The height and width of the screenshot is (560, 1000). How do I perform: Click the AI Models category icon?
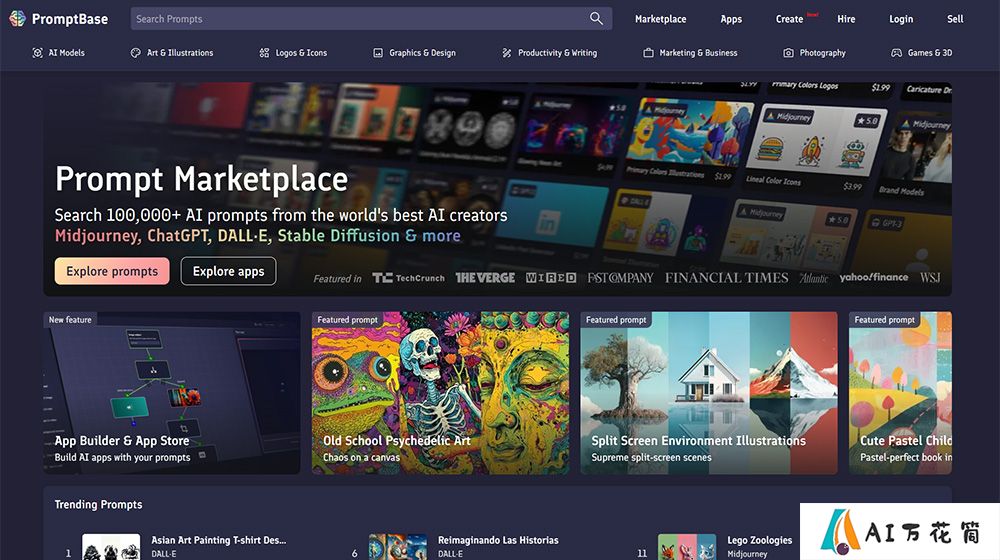[38, 53]
